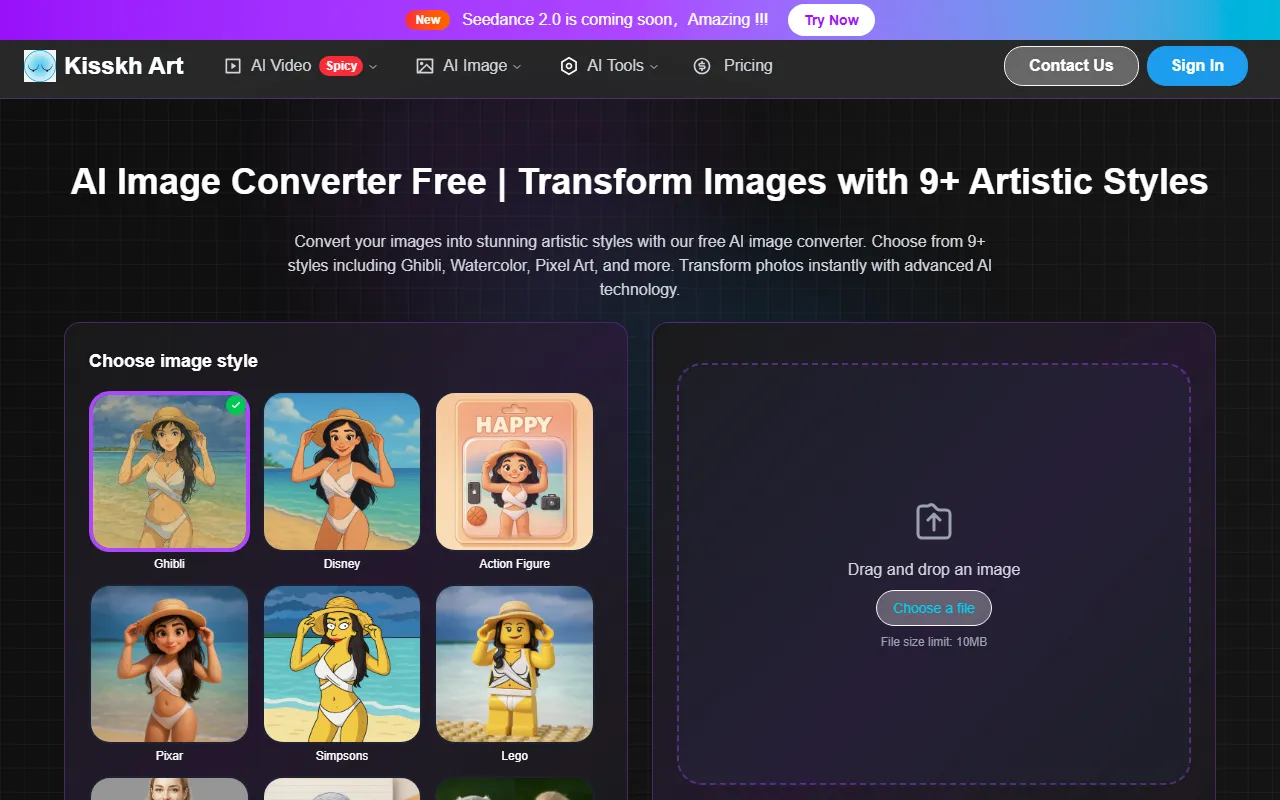This screenshot has height=800, width=1280.
Task: Click the AI Video play icon
Action: point(233,66)
